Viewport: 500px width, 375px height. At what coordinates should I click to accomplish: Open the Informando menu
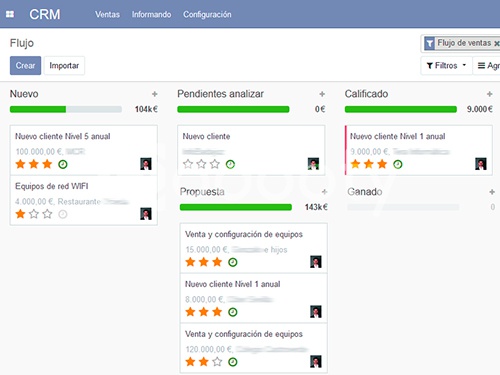[151, 15]
